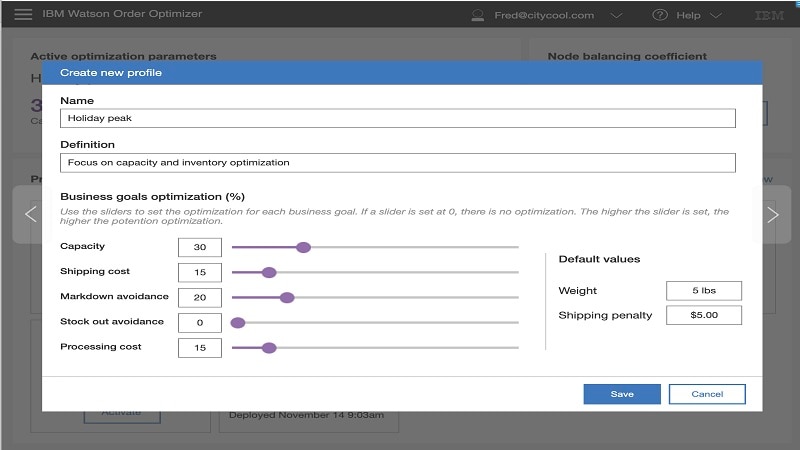Click the Capacity value box showing 30

tap(200, 247)
